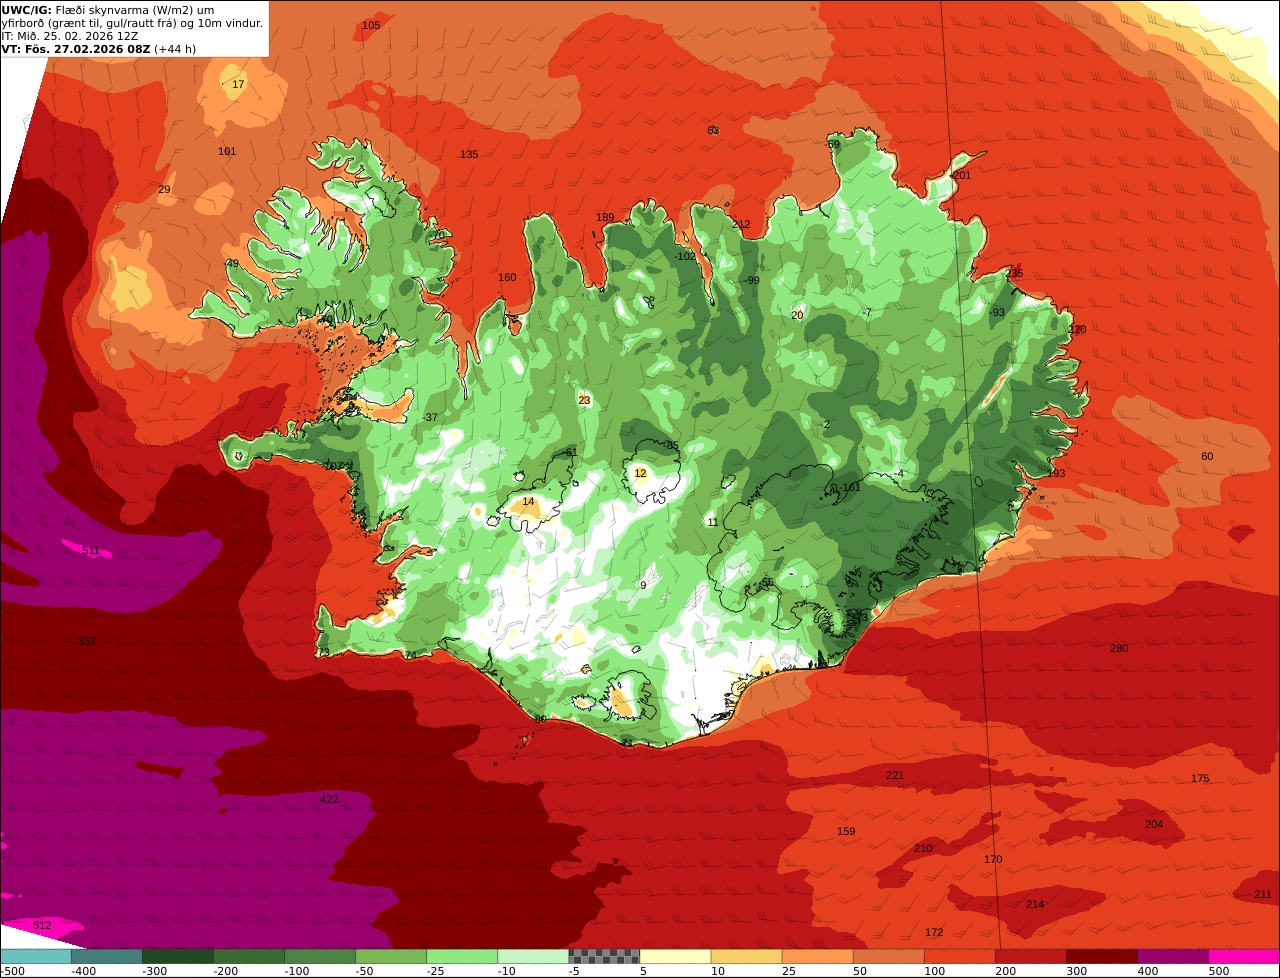The width and height of the screenshot is (1280, 978).
Task: Click the -37 value in the west
Action: click(430, 418)
